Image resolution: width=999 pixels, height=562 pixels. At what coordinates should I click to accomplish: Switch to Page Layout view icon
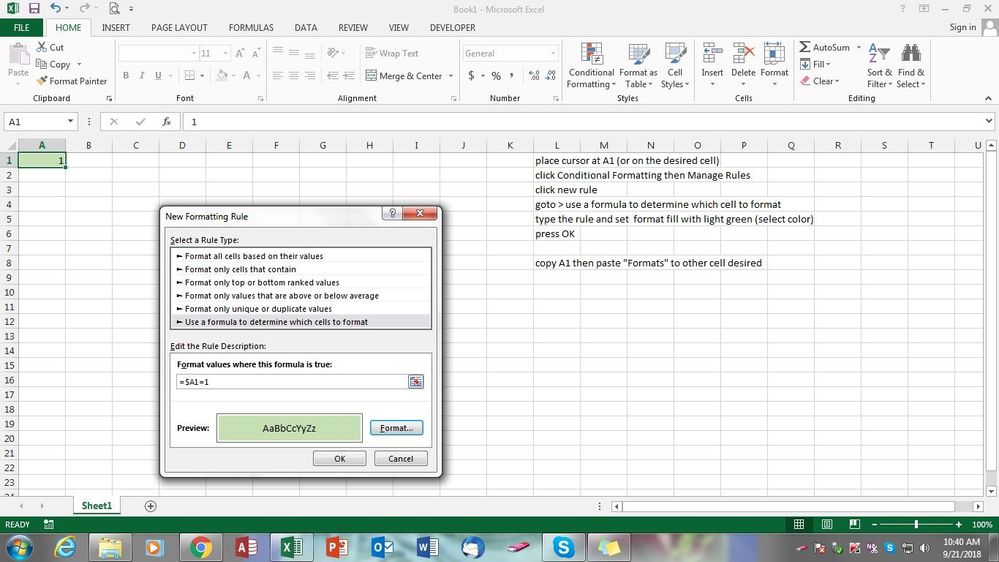827,524
